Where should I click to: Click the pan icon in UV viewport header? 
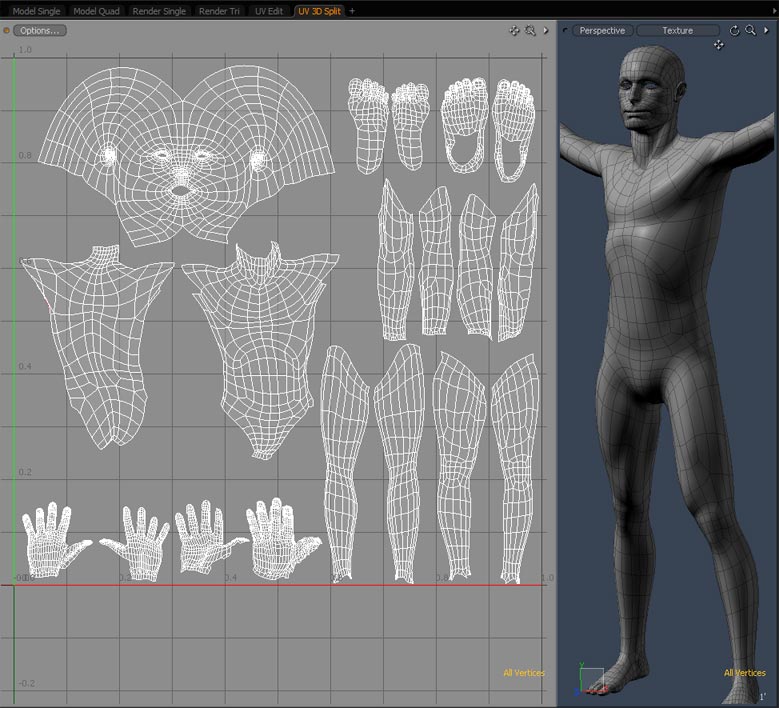click(514, 31)
